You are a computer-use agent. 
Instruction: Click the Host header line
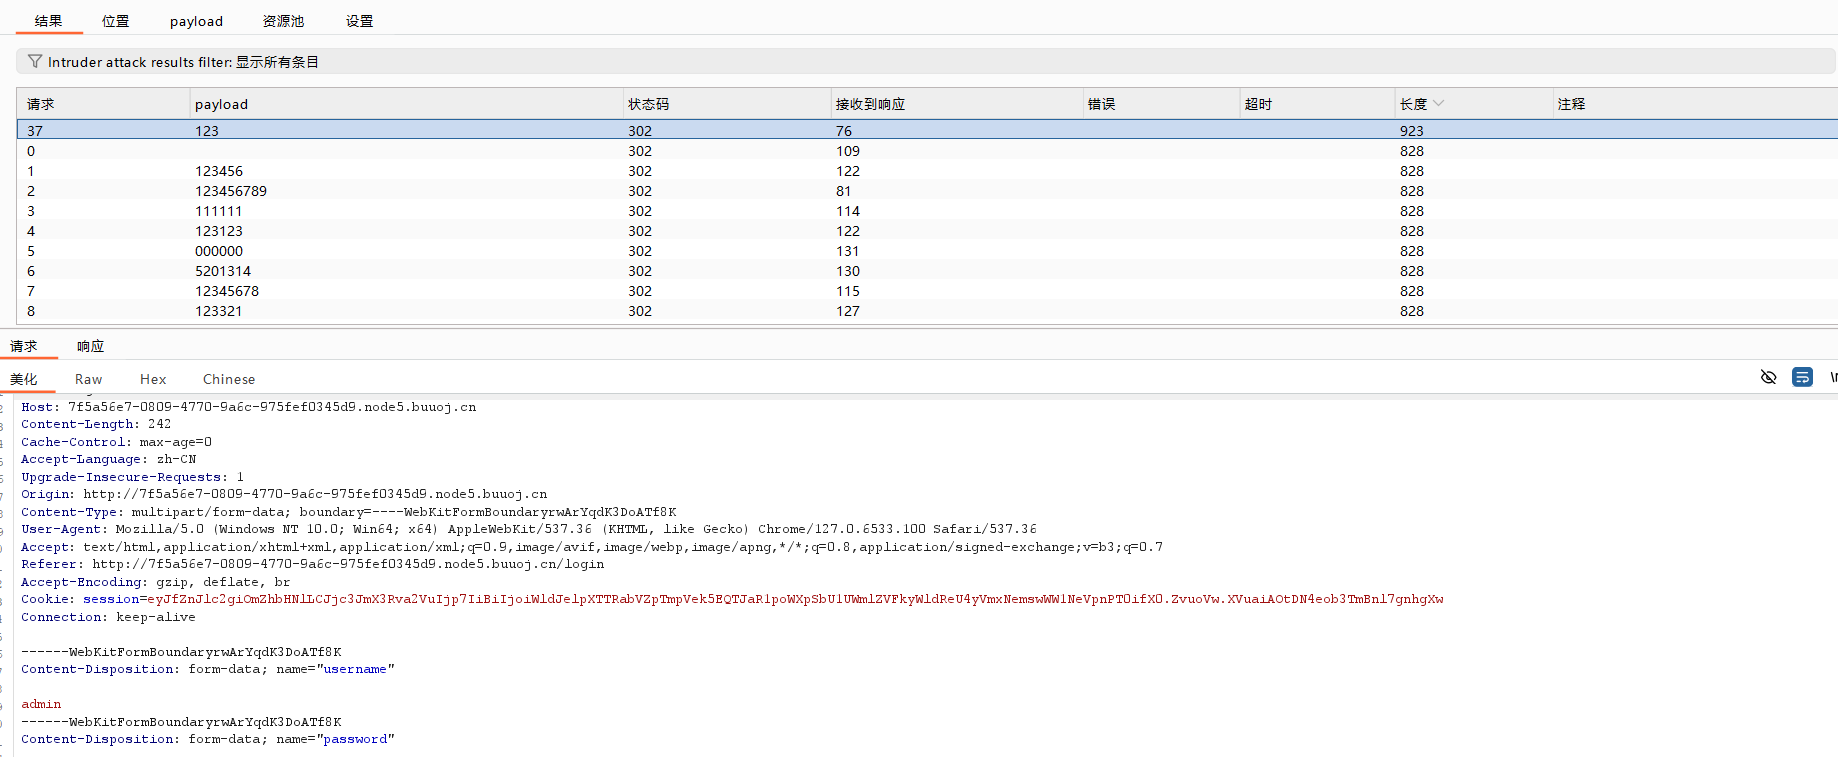click(x=248, y=407)
